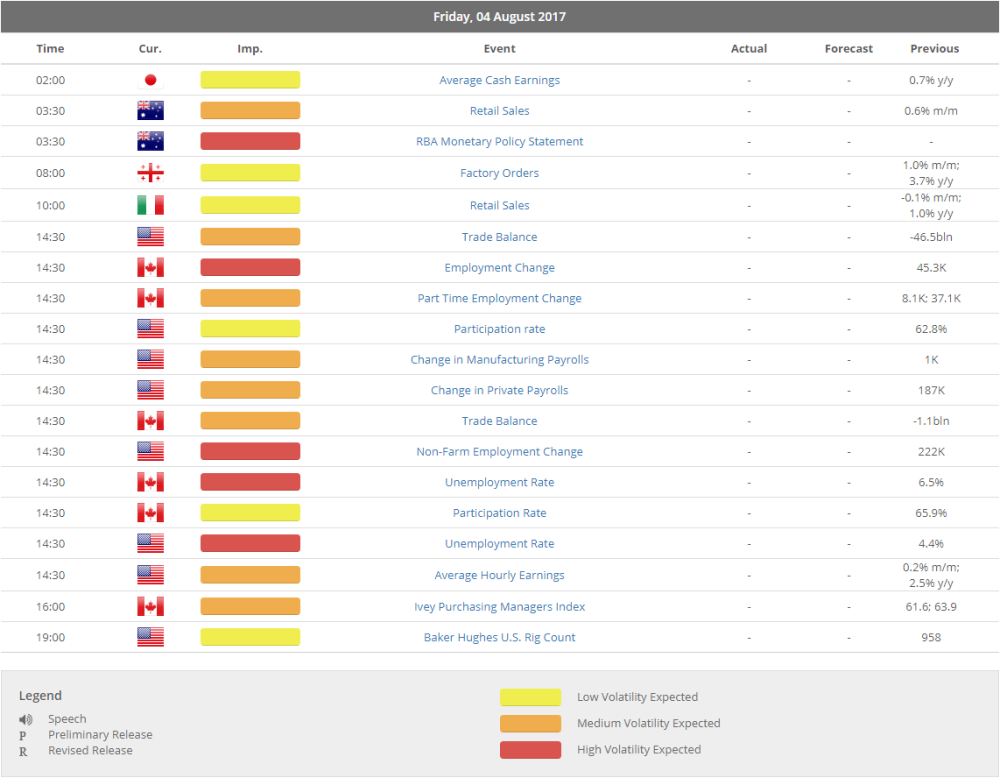The image size is (1000, 778).
Task: Click the US flag next to Baker Hughes row
Action: [150, 636]
